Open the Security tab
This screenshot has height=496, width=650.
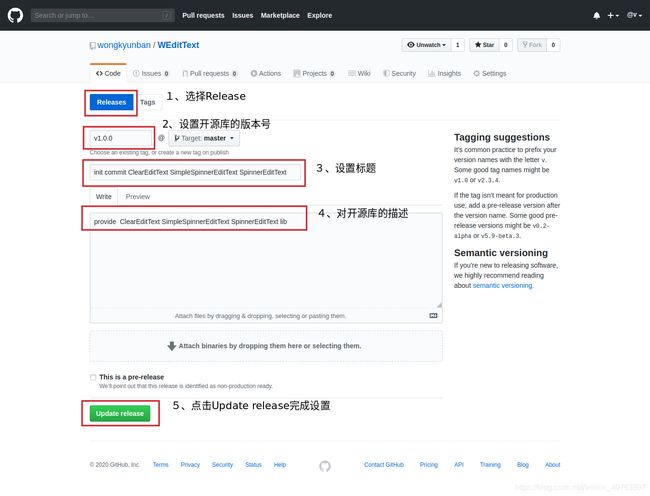coord(399,73)
